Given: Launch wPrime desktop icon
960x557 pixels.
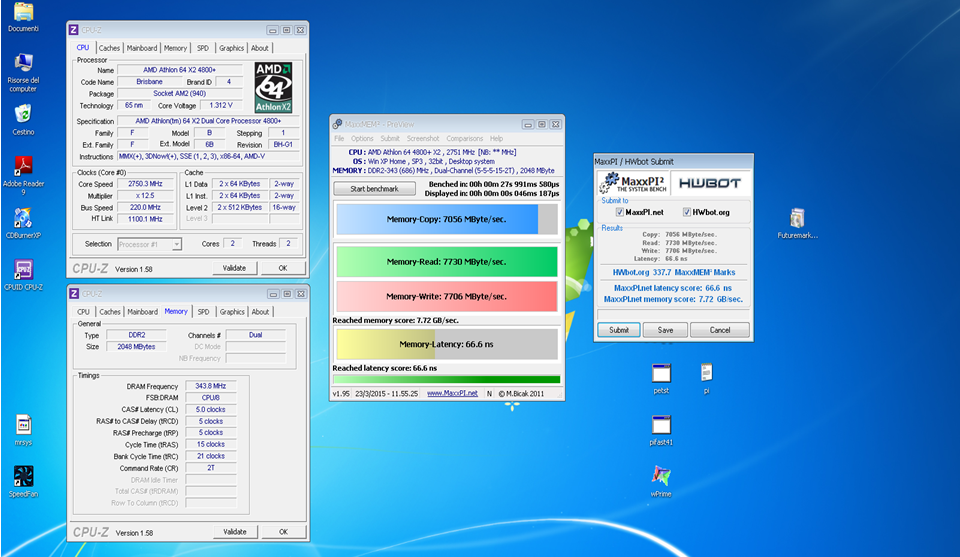Looking at the screenshot, I should tap(661, 481).
